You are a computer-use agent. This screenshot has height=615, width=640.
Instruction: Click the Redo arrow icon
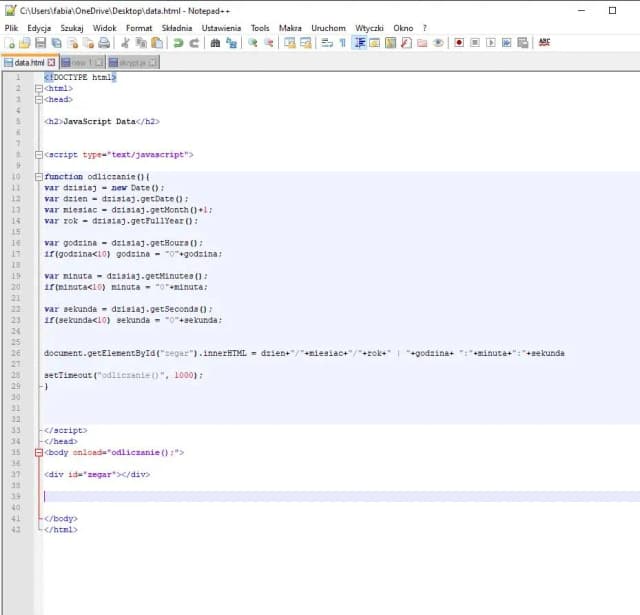pyautogui.click(x=194, y=43)
